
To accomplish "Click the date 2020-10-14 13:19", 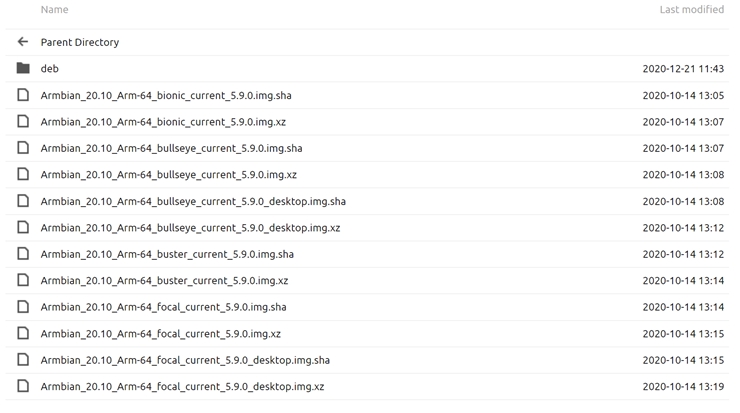I will (x=683, y=387).
